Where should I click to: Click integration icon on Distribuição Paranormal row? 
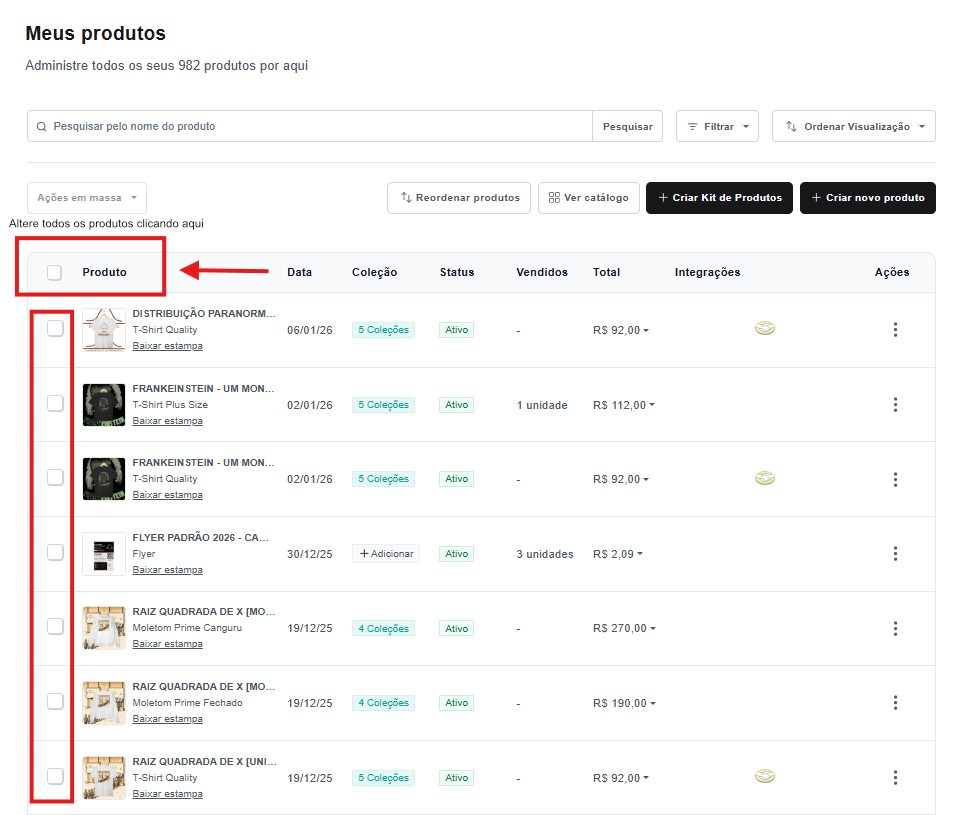pos(764,329)
